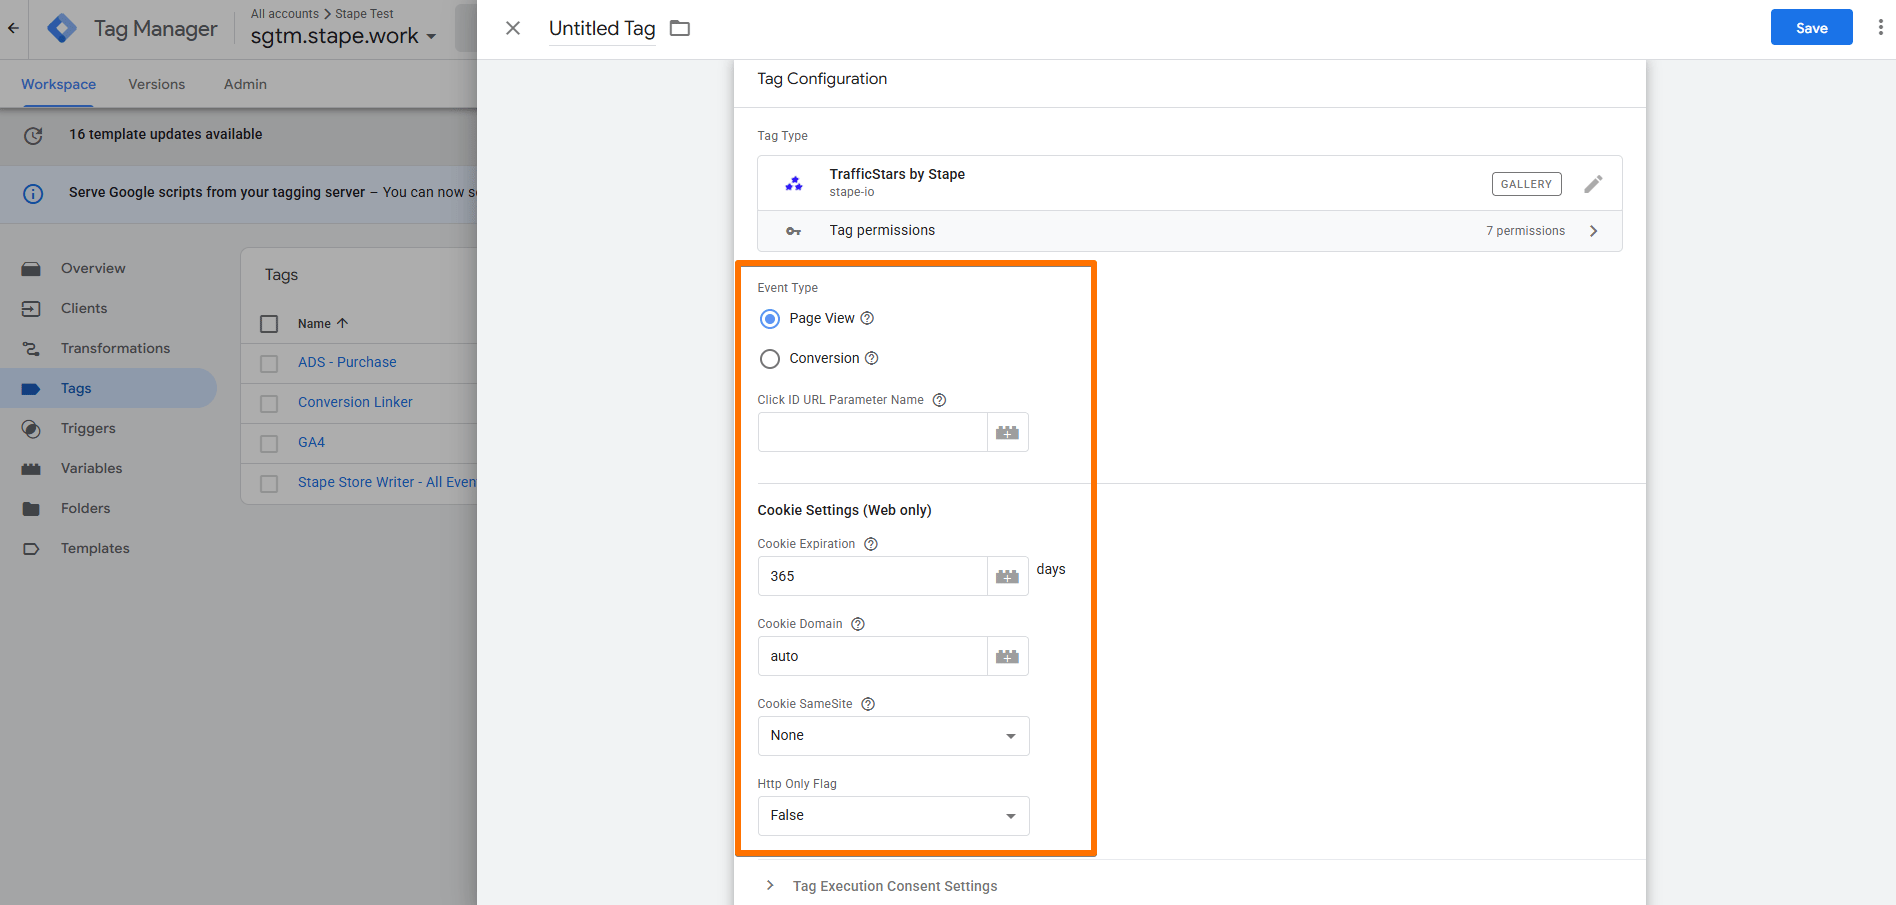Viewport: 1896px width, 905px height.
Task: Insert variable into Cookie Domain field
Action: coord(1007,657)
